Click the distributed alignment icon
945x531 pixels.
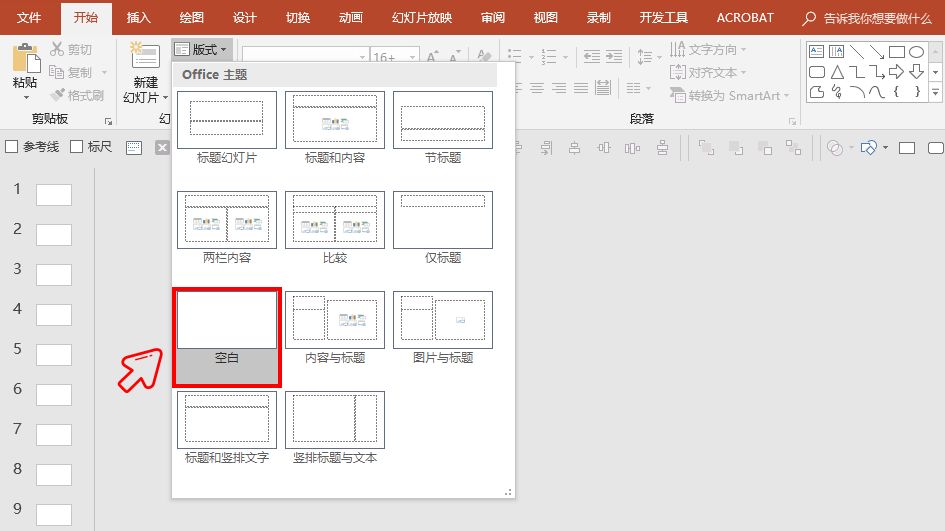(603, 88)
